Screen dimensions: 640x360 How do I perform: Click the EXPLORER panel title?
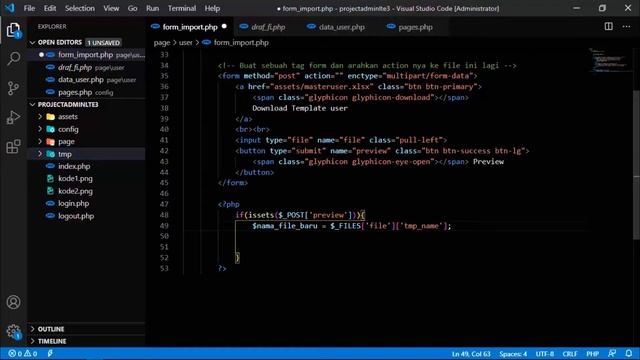pos(52,27)
